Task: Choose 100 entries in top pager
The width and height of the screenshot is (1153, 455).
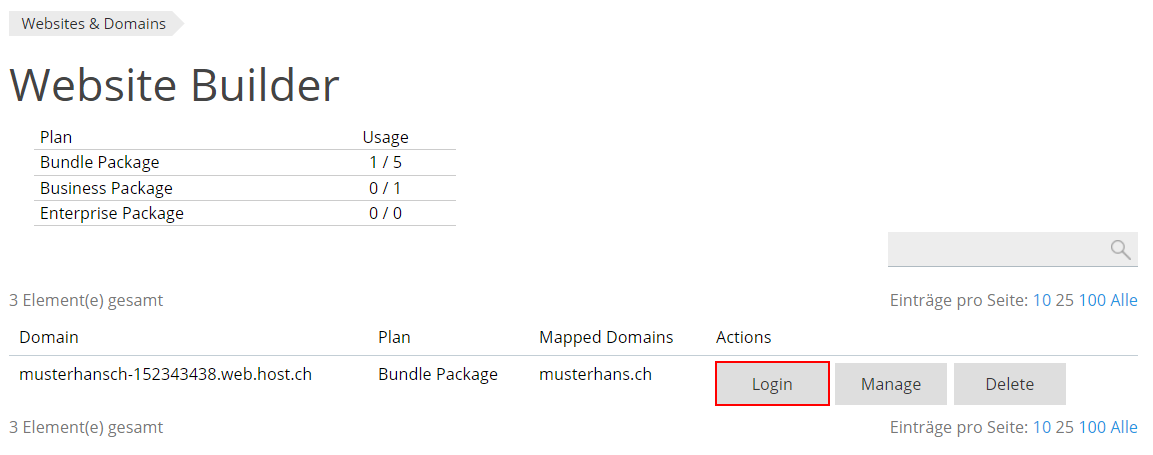Action: 1092,300
